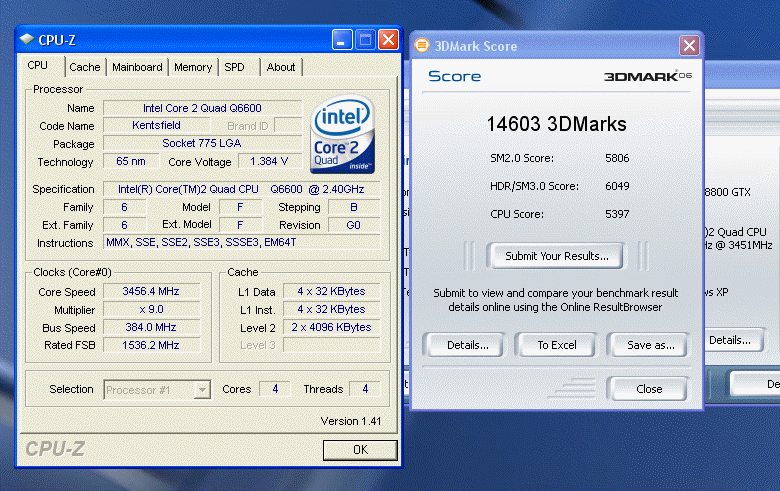Export results with To Excel button

pos(557,345)
